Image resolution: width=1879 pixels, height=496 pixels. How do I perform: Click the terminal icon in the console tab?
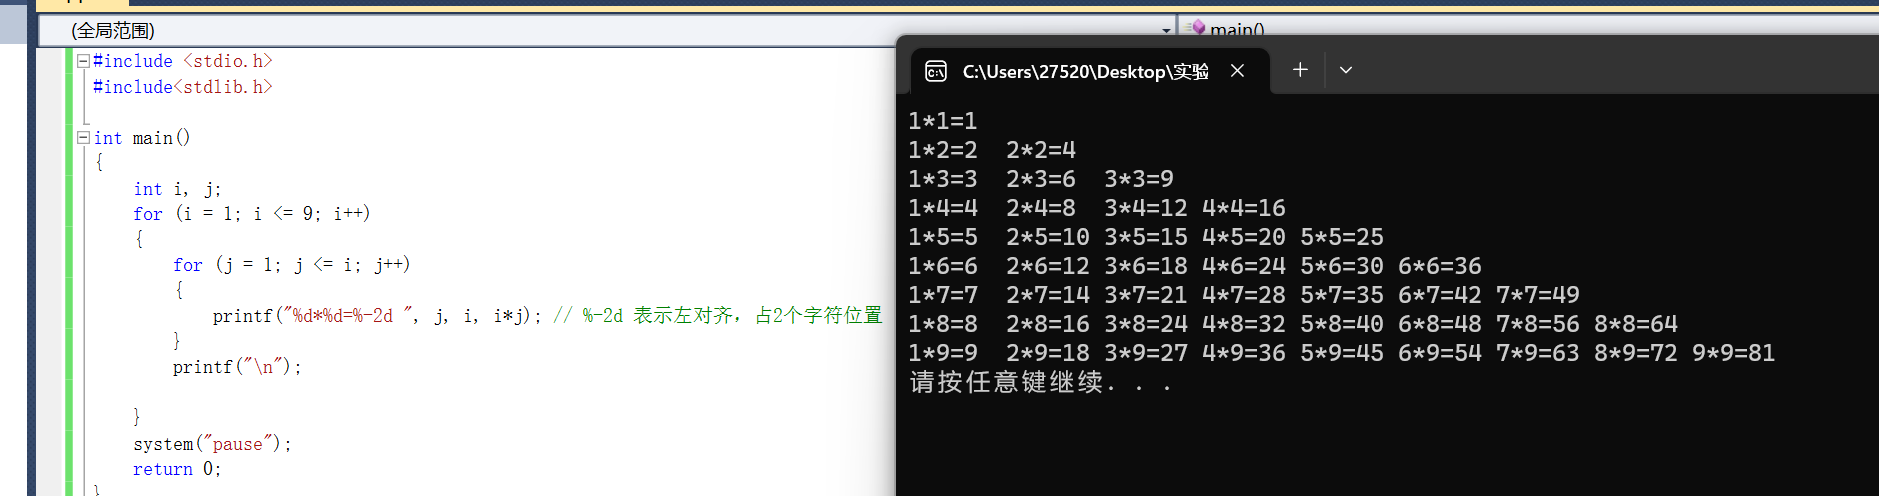coord(936,71)
